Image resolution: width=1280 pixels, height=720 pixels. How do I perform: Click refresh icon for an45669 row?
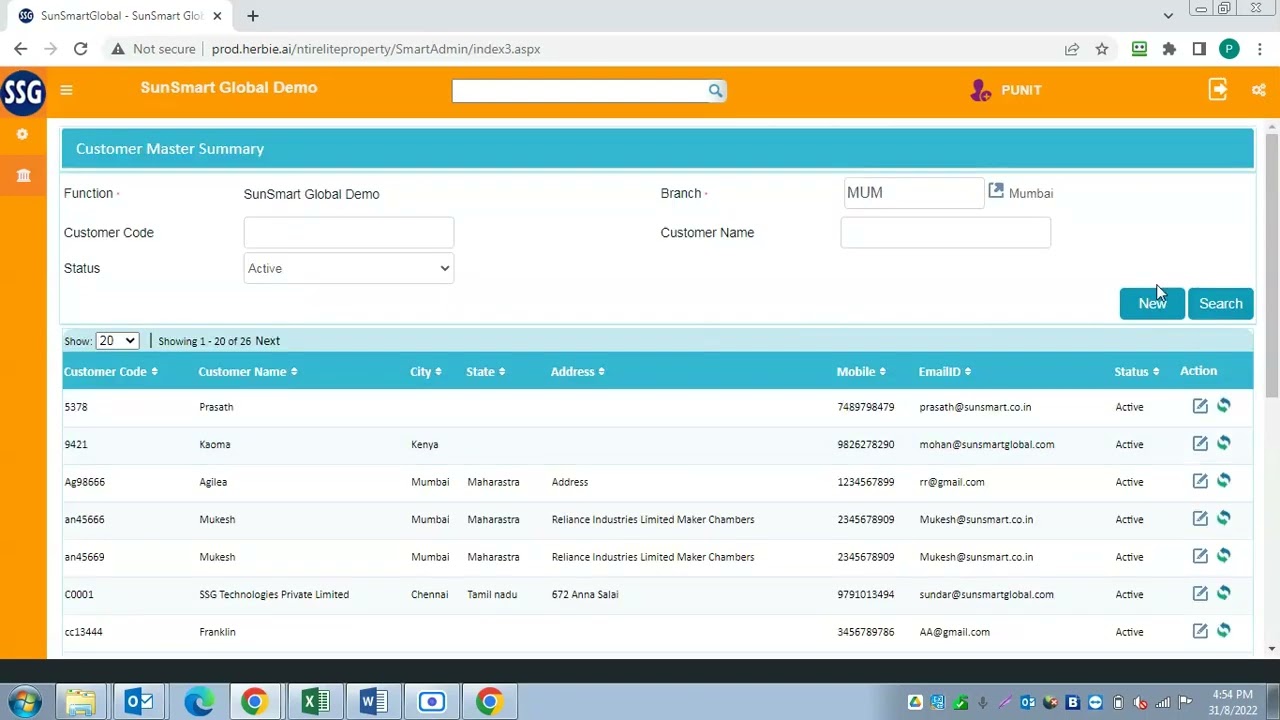tap(1224, 555)
